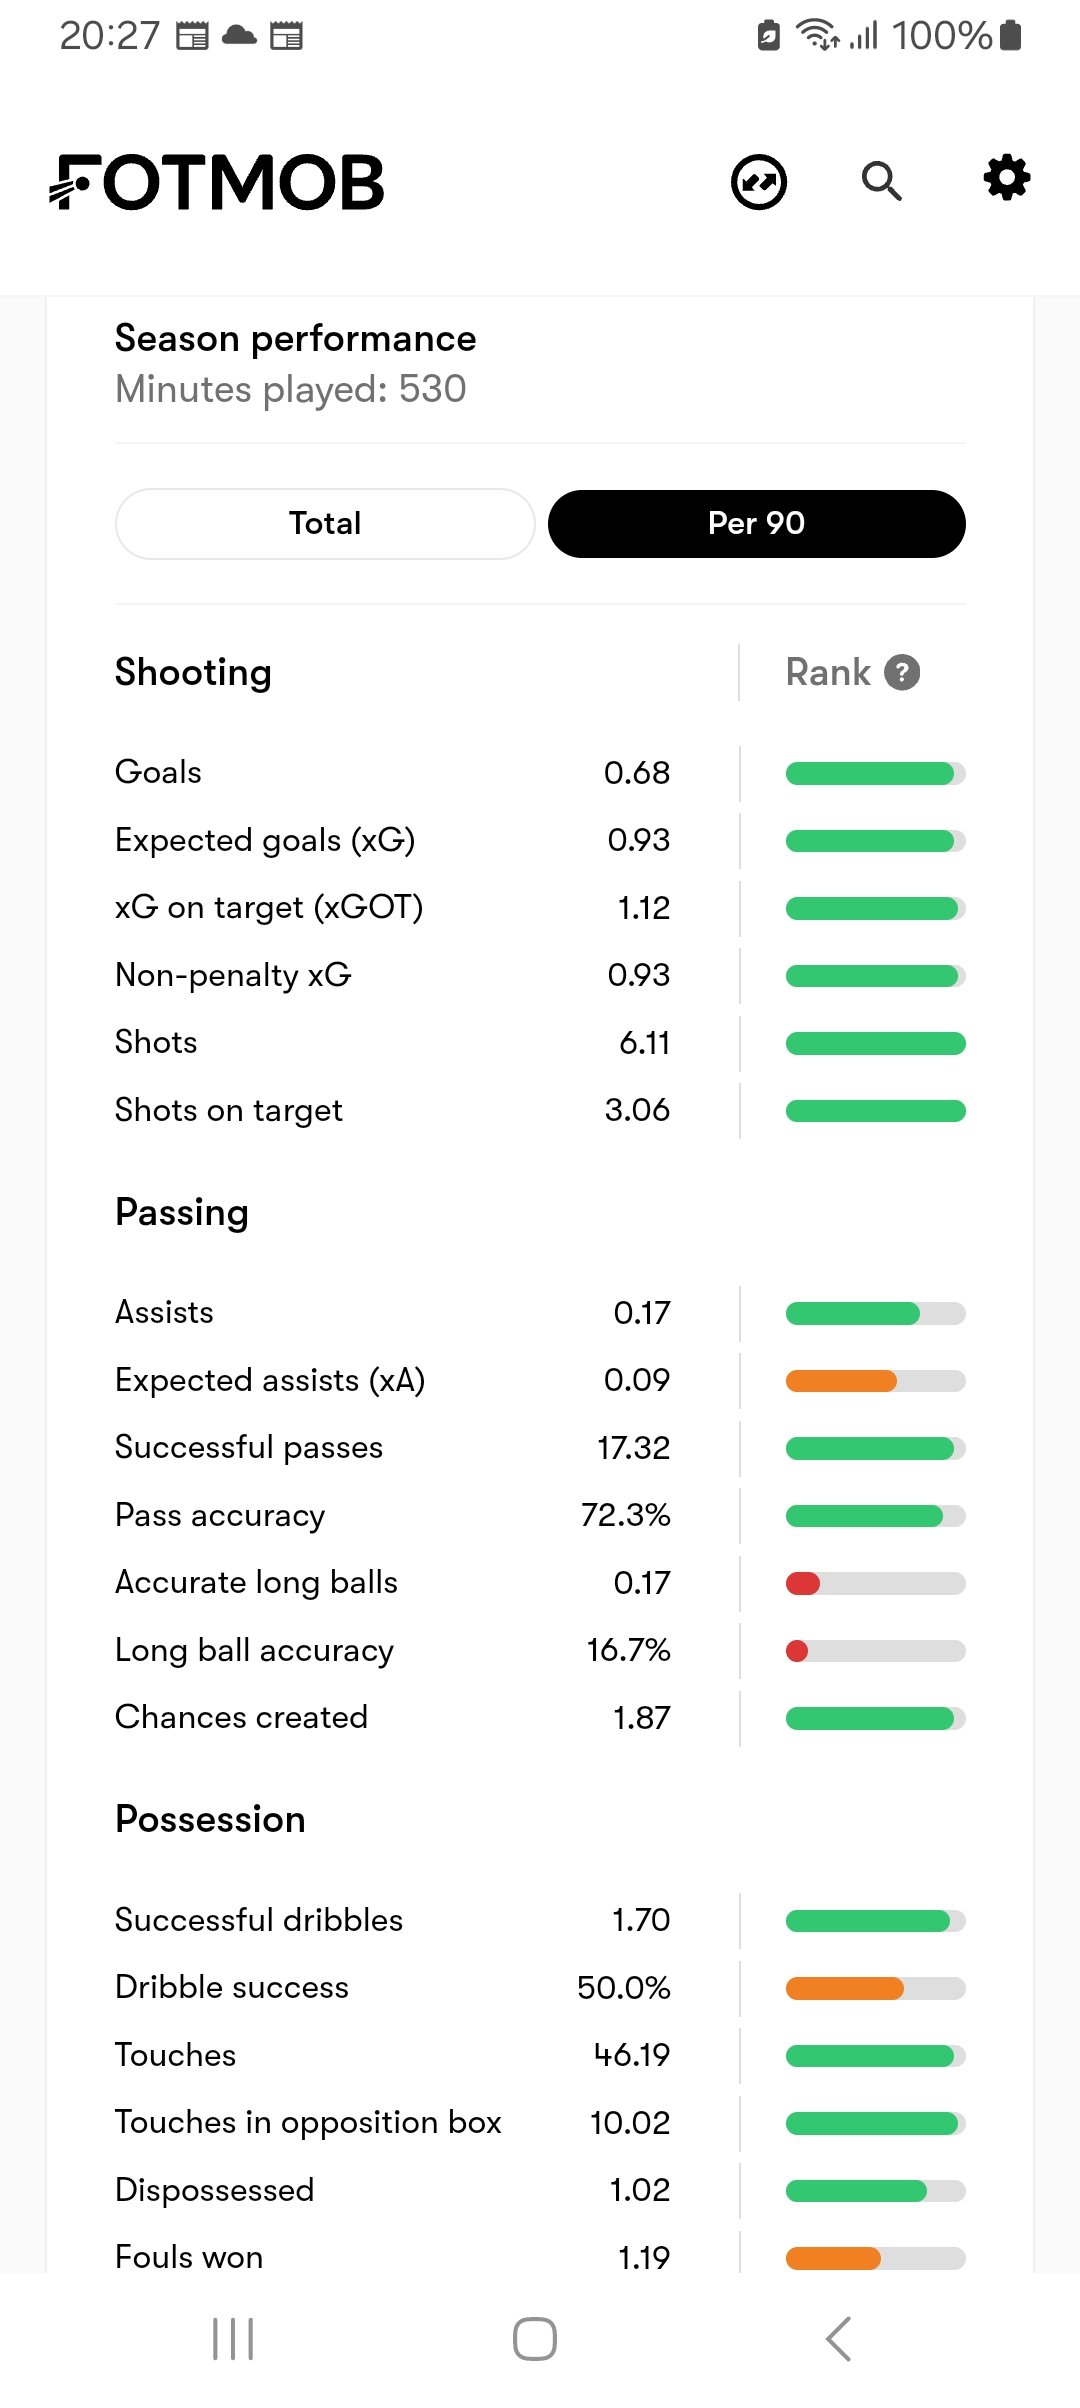Tap the Touches in opposition box label
This screenshot has height=2408, width=1080.
coord(308,2122)
